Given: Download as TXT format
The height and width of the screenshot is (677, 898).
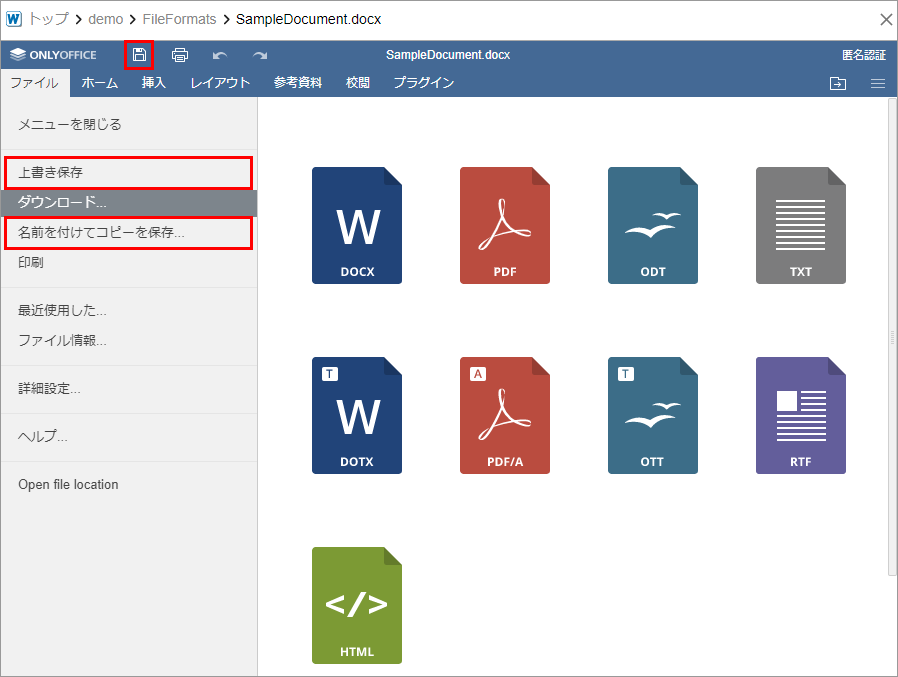Looking at the screenshot, I should coord(801,225).
